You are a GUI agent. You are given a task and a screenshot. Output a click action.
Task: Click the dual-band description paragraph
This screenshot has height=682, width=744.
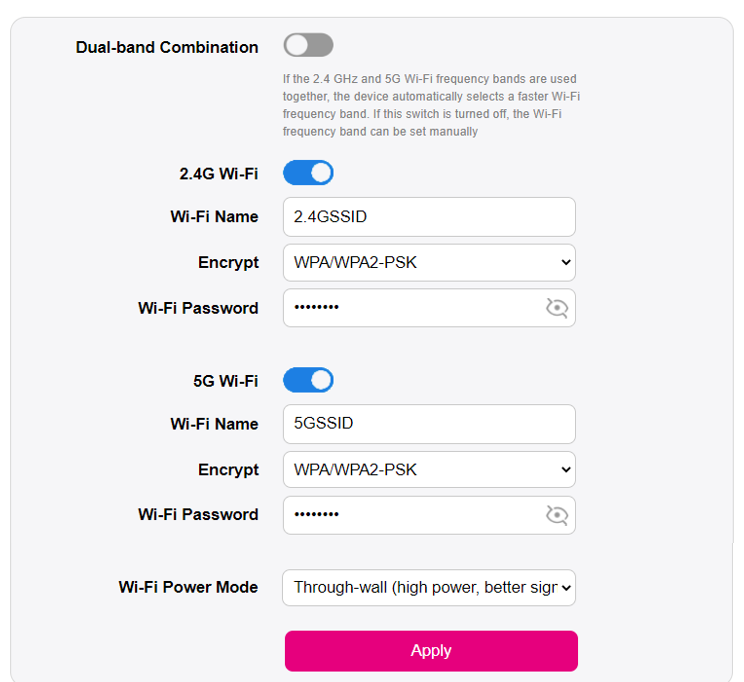[x=430, y=105]
